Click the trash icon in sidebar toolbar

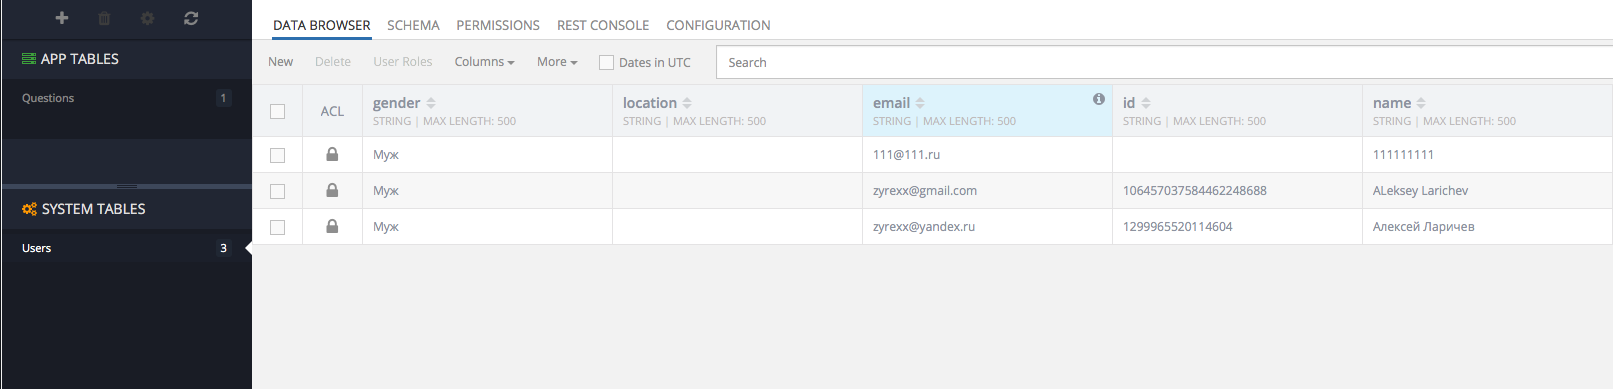(x=105, y=18)
